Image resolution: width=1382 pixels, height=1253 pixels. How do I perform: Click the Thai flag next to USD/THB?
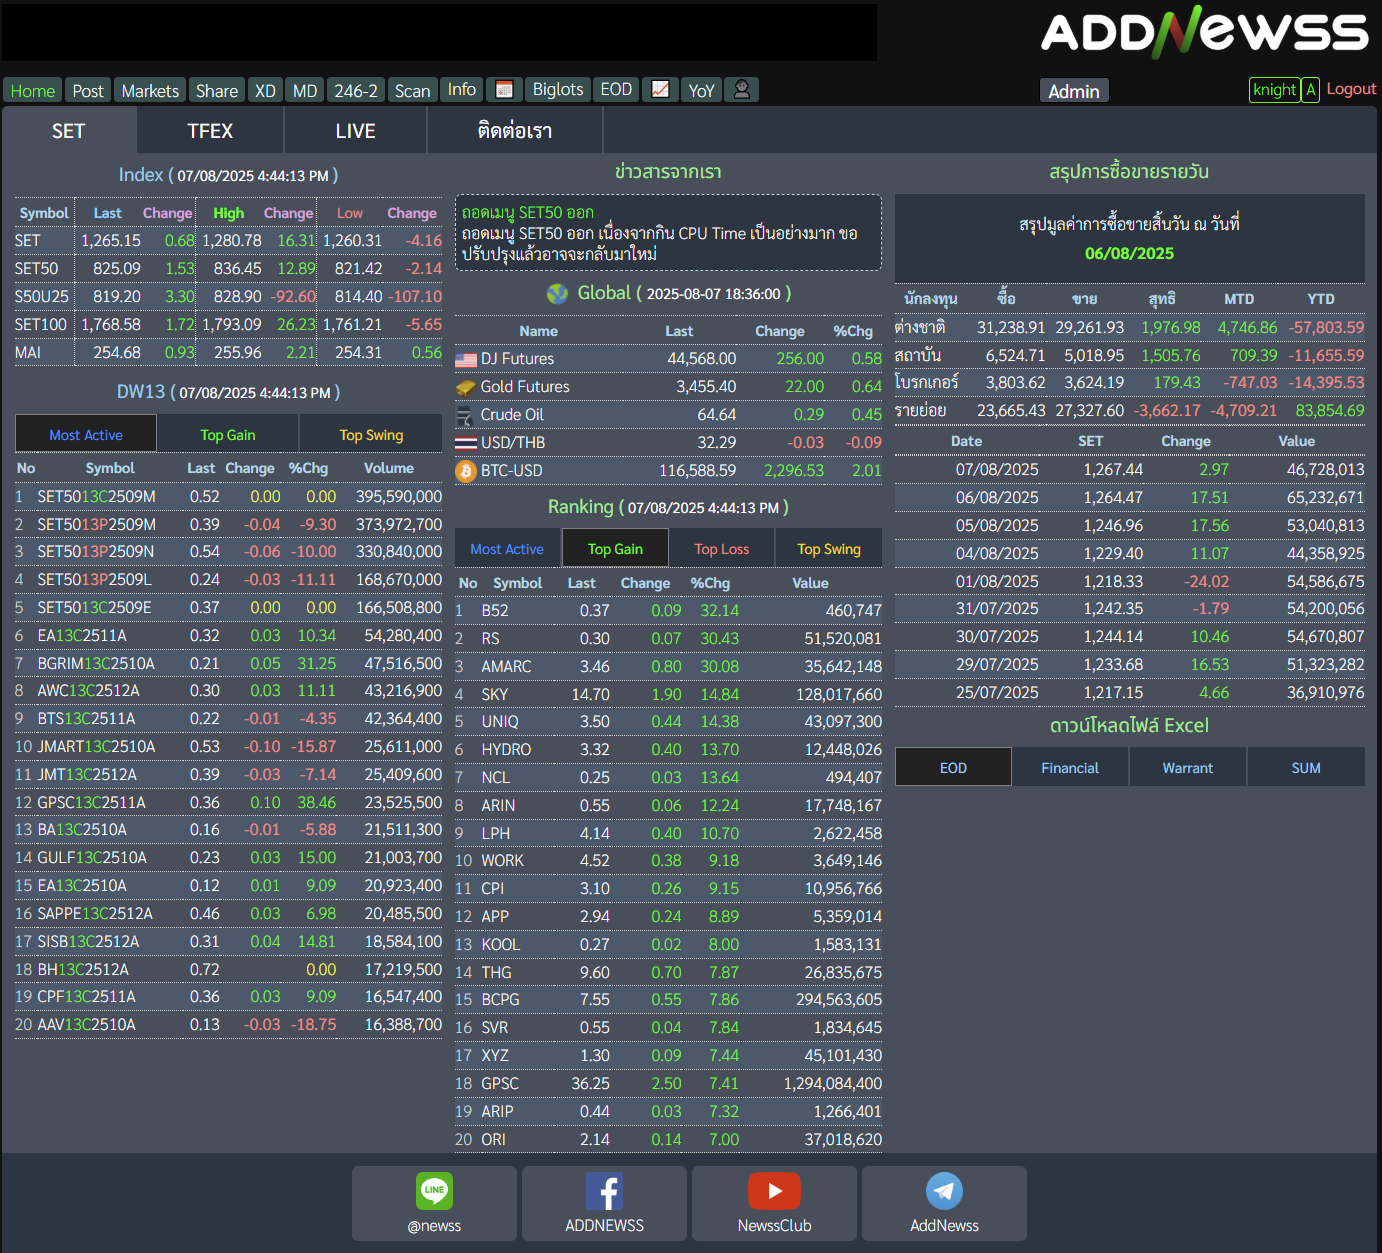(x=466, y=442)
